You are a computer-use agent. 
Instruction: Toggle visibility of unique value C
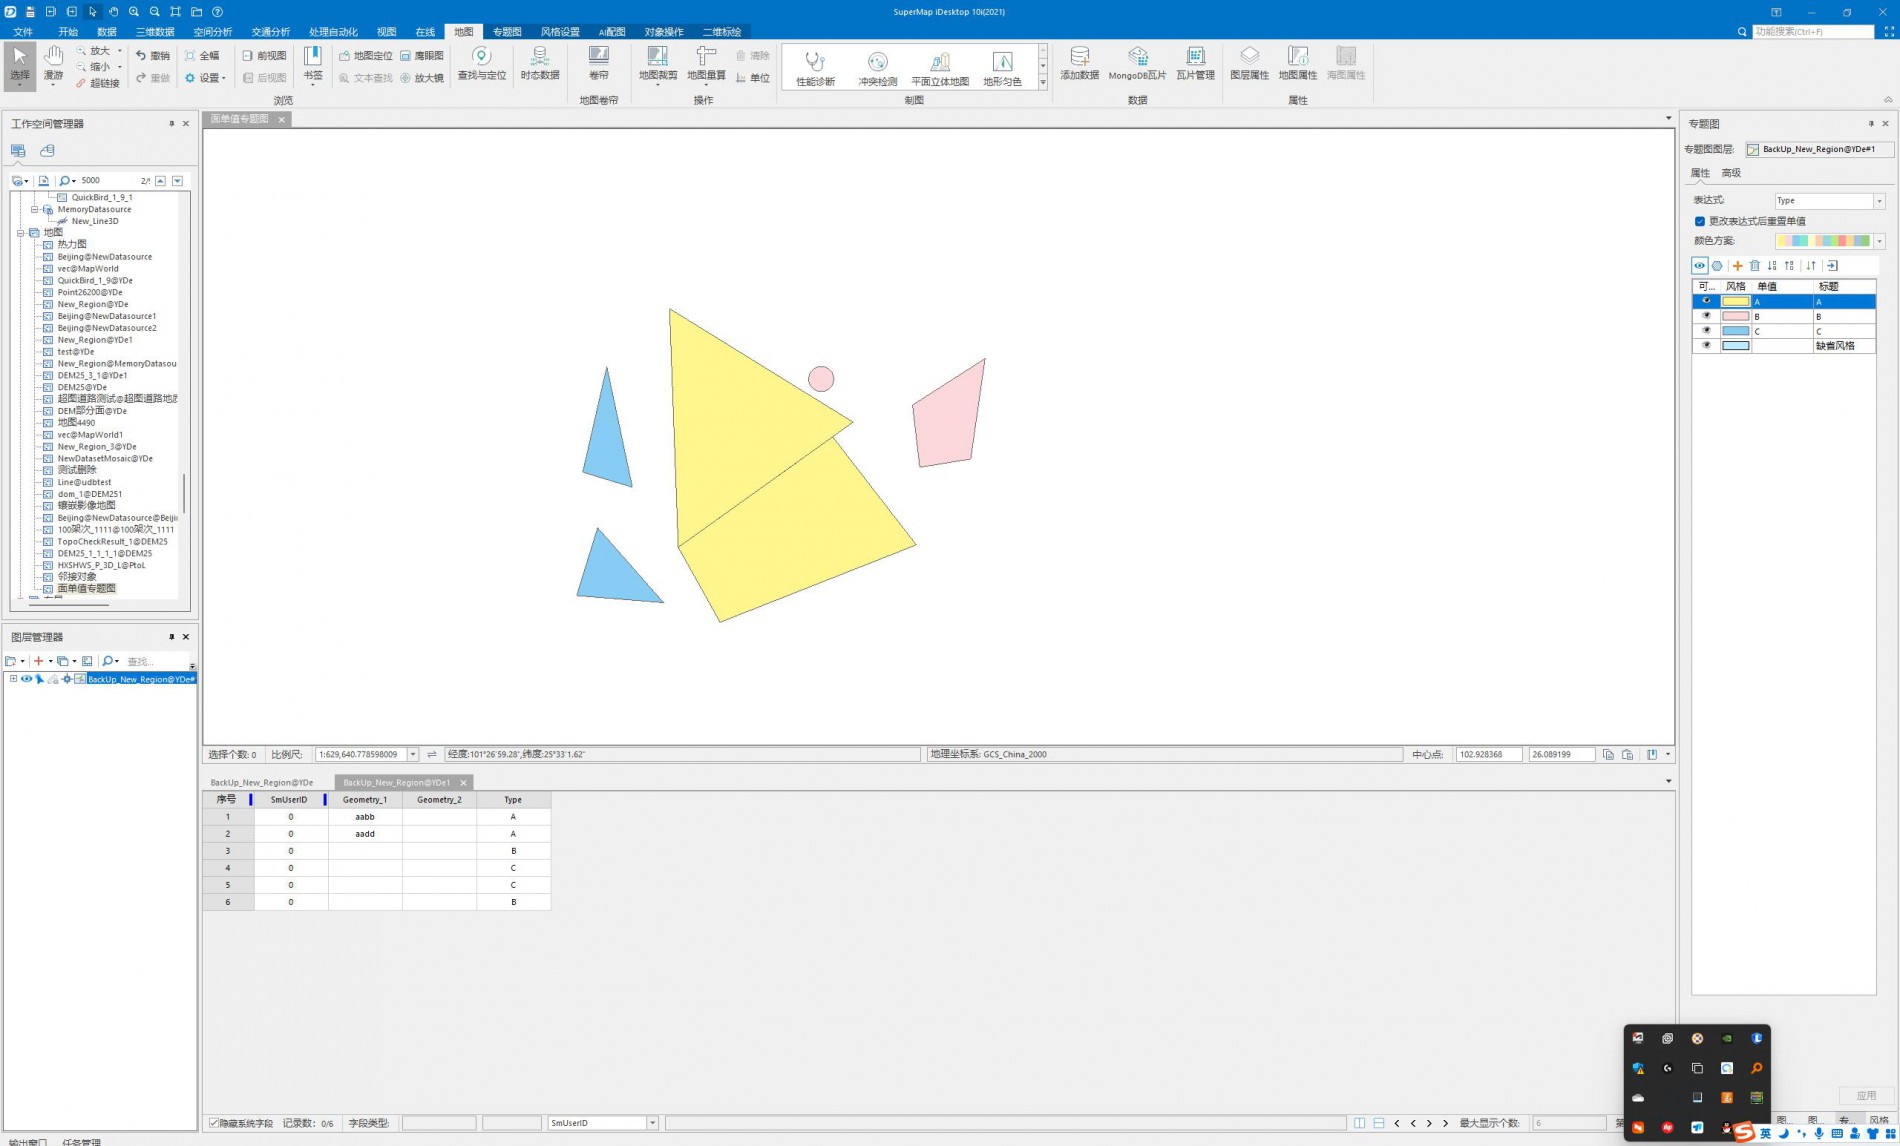pyautogui.click(x=1707, y=331)
